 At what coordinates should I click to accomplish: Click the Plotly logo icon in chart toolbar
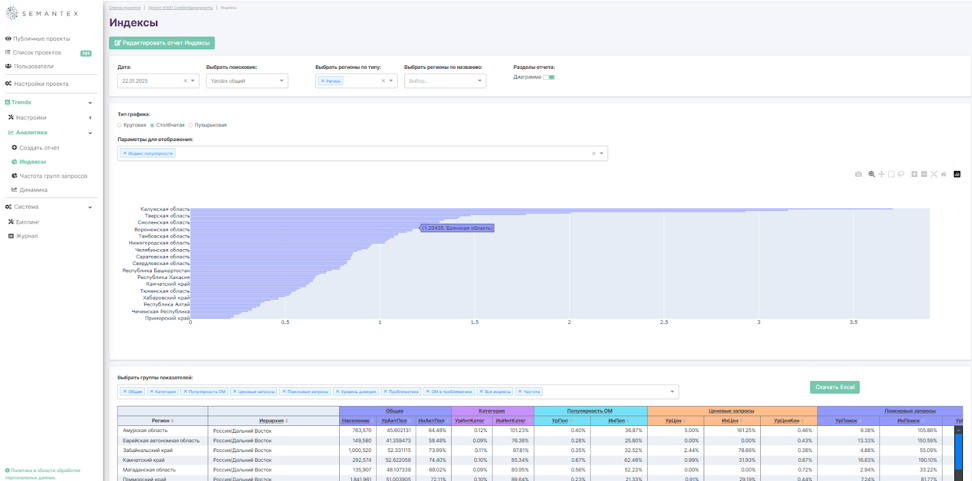pyautogui.click(x=957, y=174)
